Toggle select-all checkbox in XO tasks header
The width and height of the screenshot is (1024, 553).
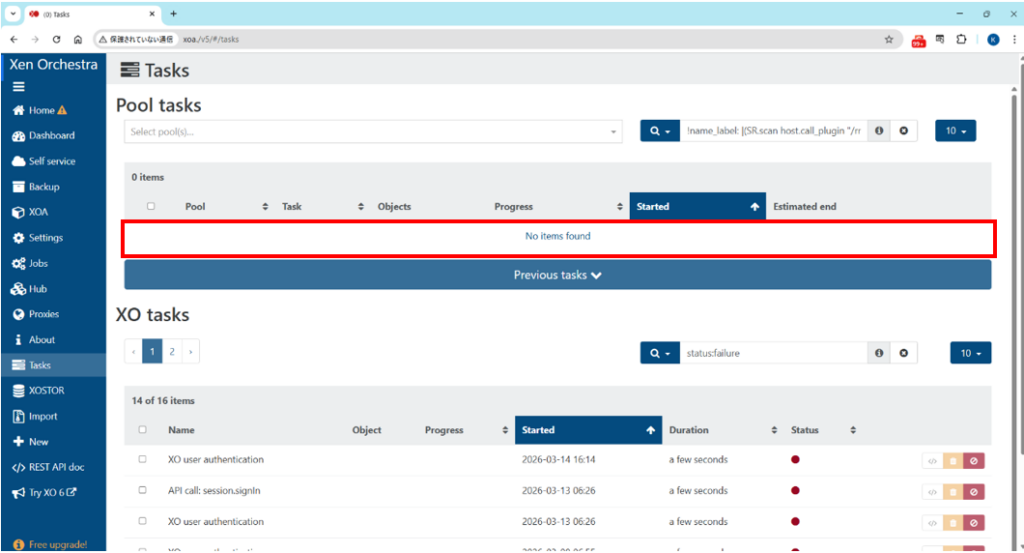(x=143, y=430)
